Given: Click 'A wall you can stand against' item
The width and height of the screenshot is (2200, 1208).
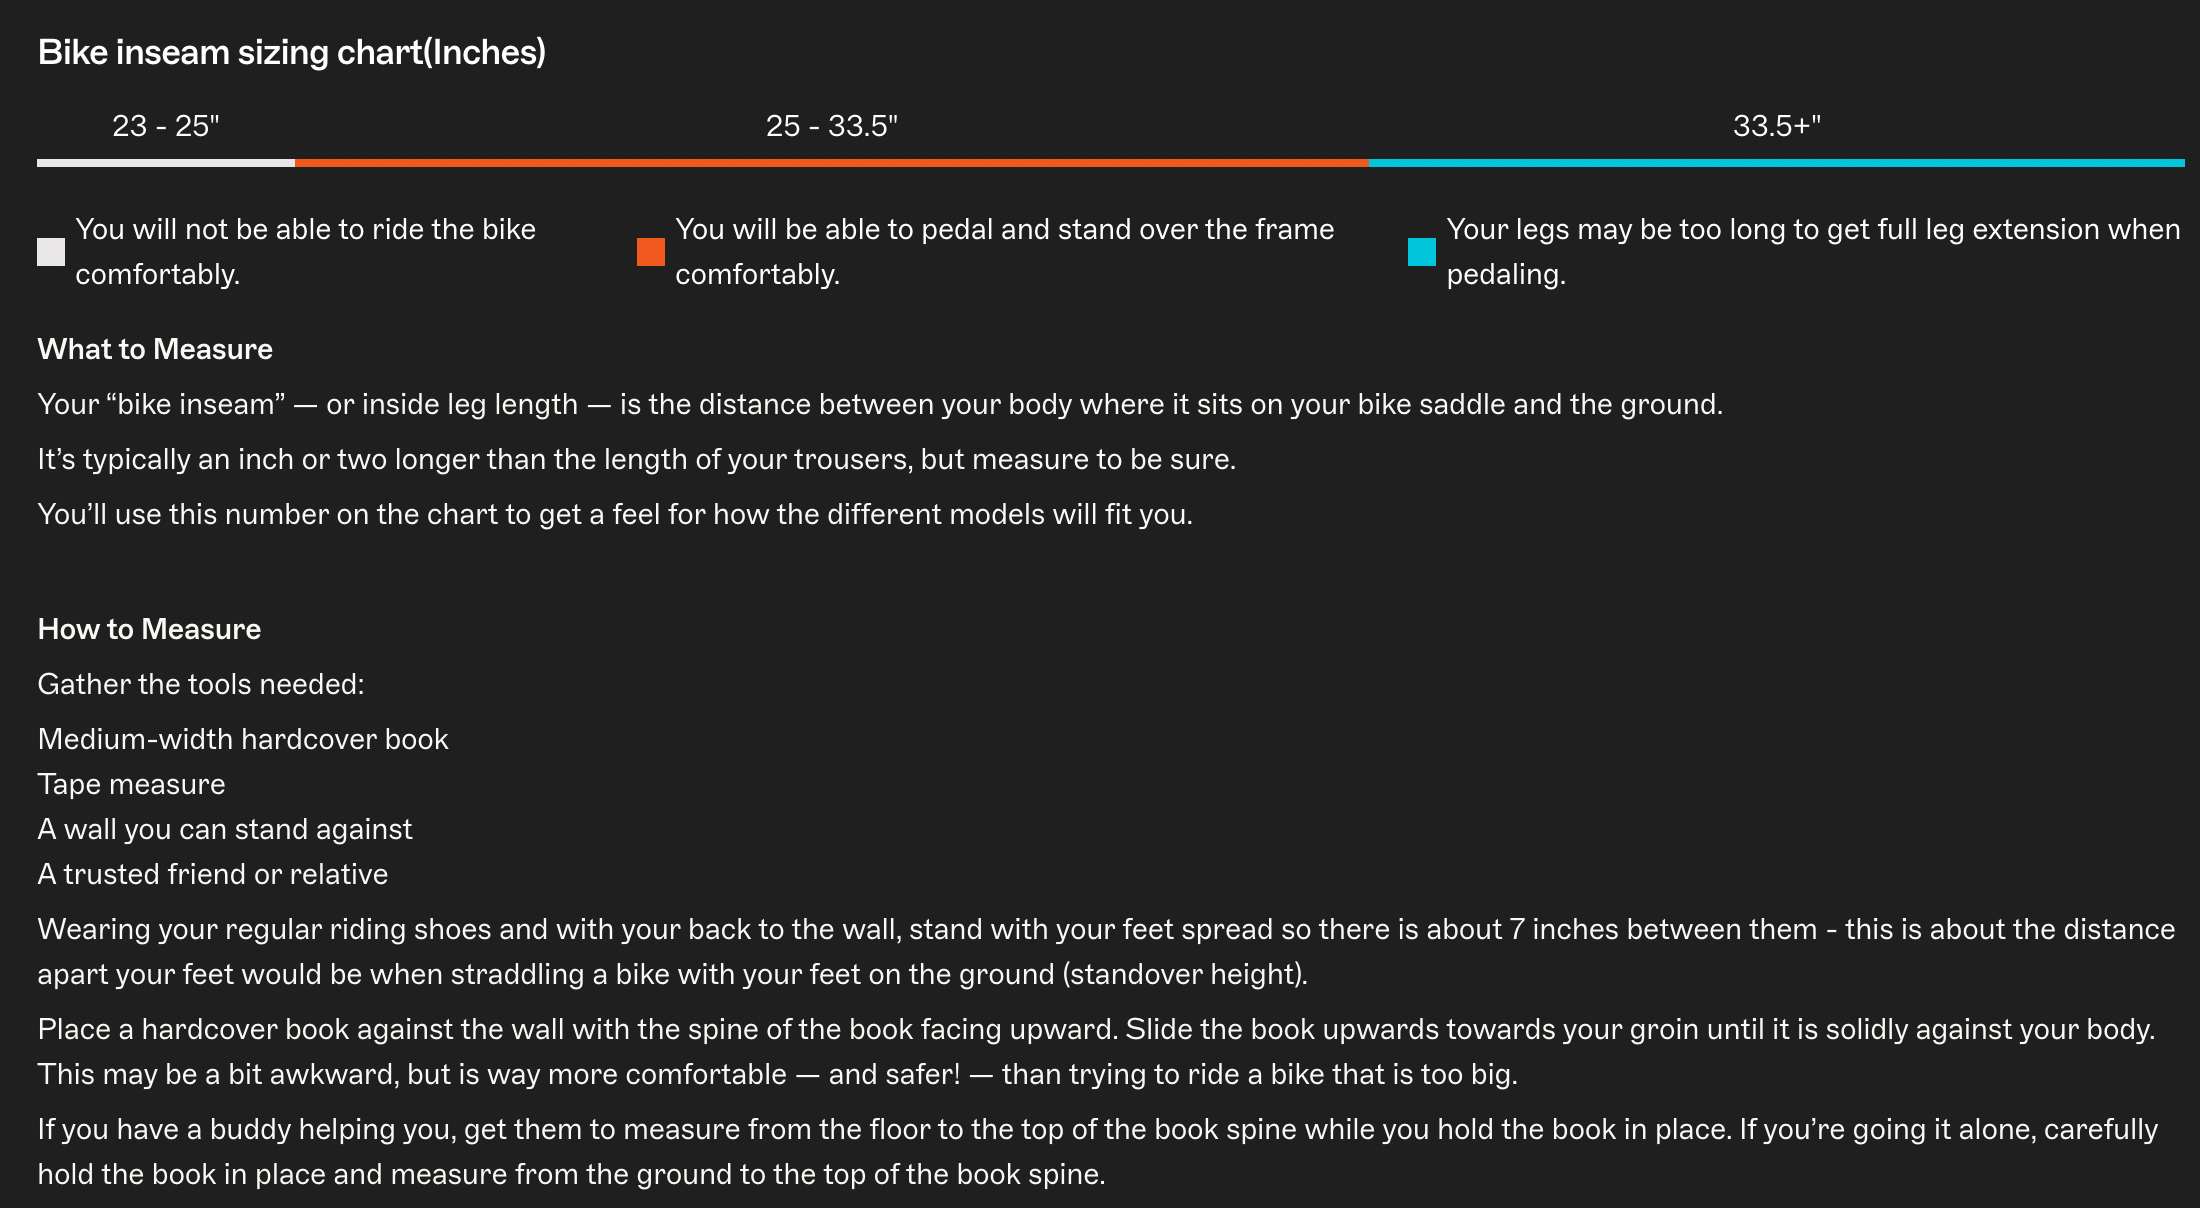Looking at the screenshot, I should 225,829.
